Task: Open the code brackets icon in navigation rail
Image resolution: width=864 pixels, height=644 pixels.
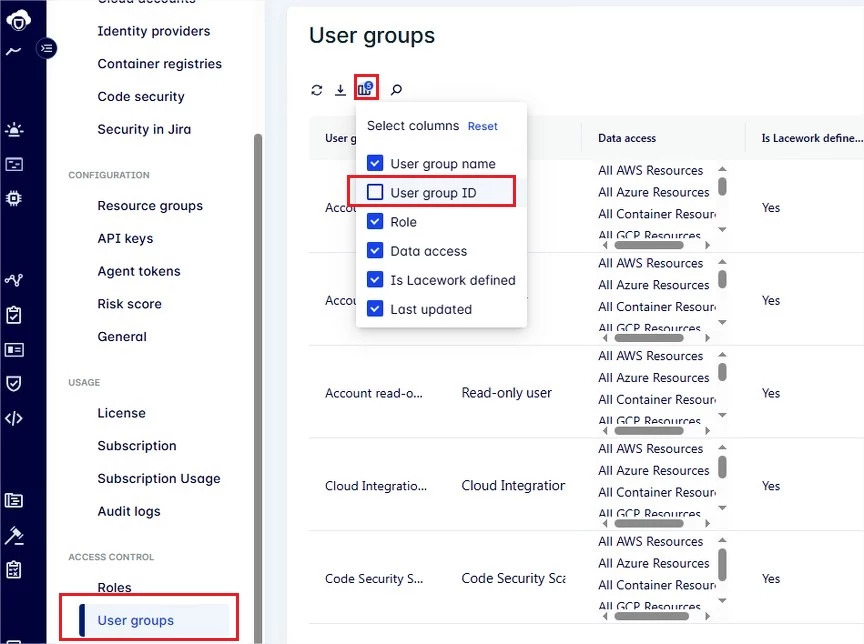Action: 14,419
